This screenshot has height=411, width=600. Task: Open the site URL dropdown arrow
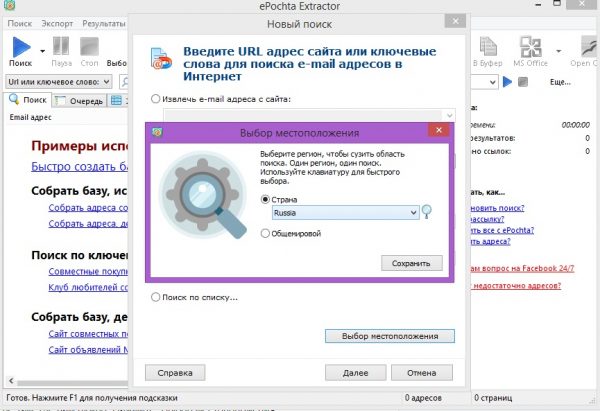point(450,115)
